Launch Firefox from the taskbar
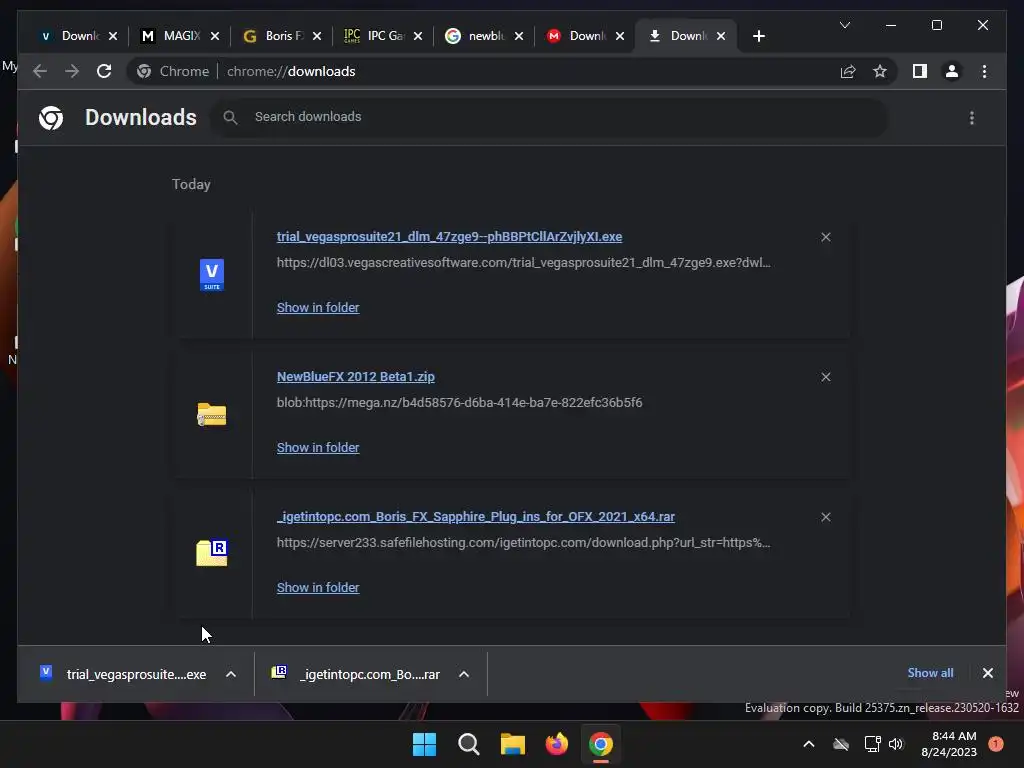1024x768 pixels. (556, 744)
